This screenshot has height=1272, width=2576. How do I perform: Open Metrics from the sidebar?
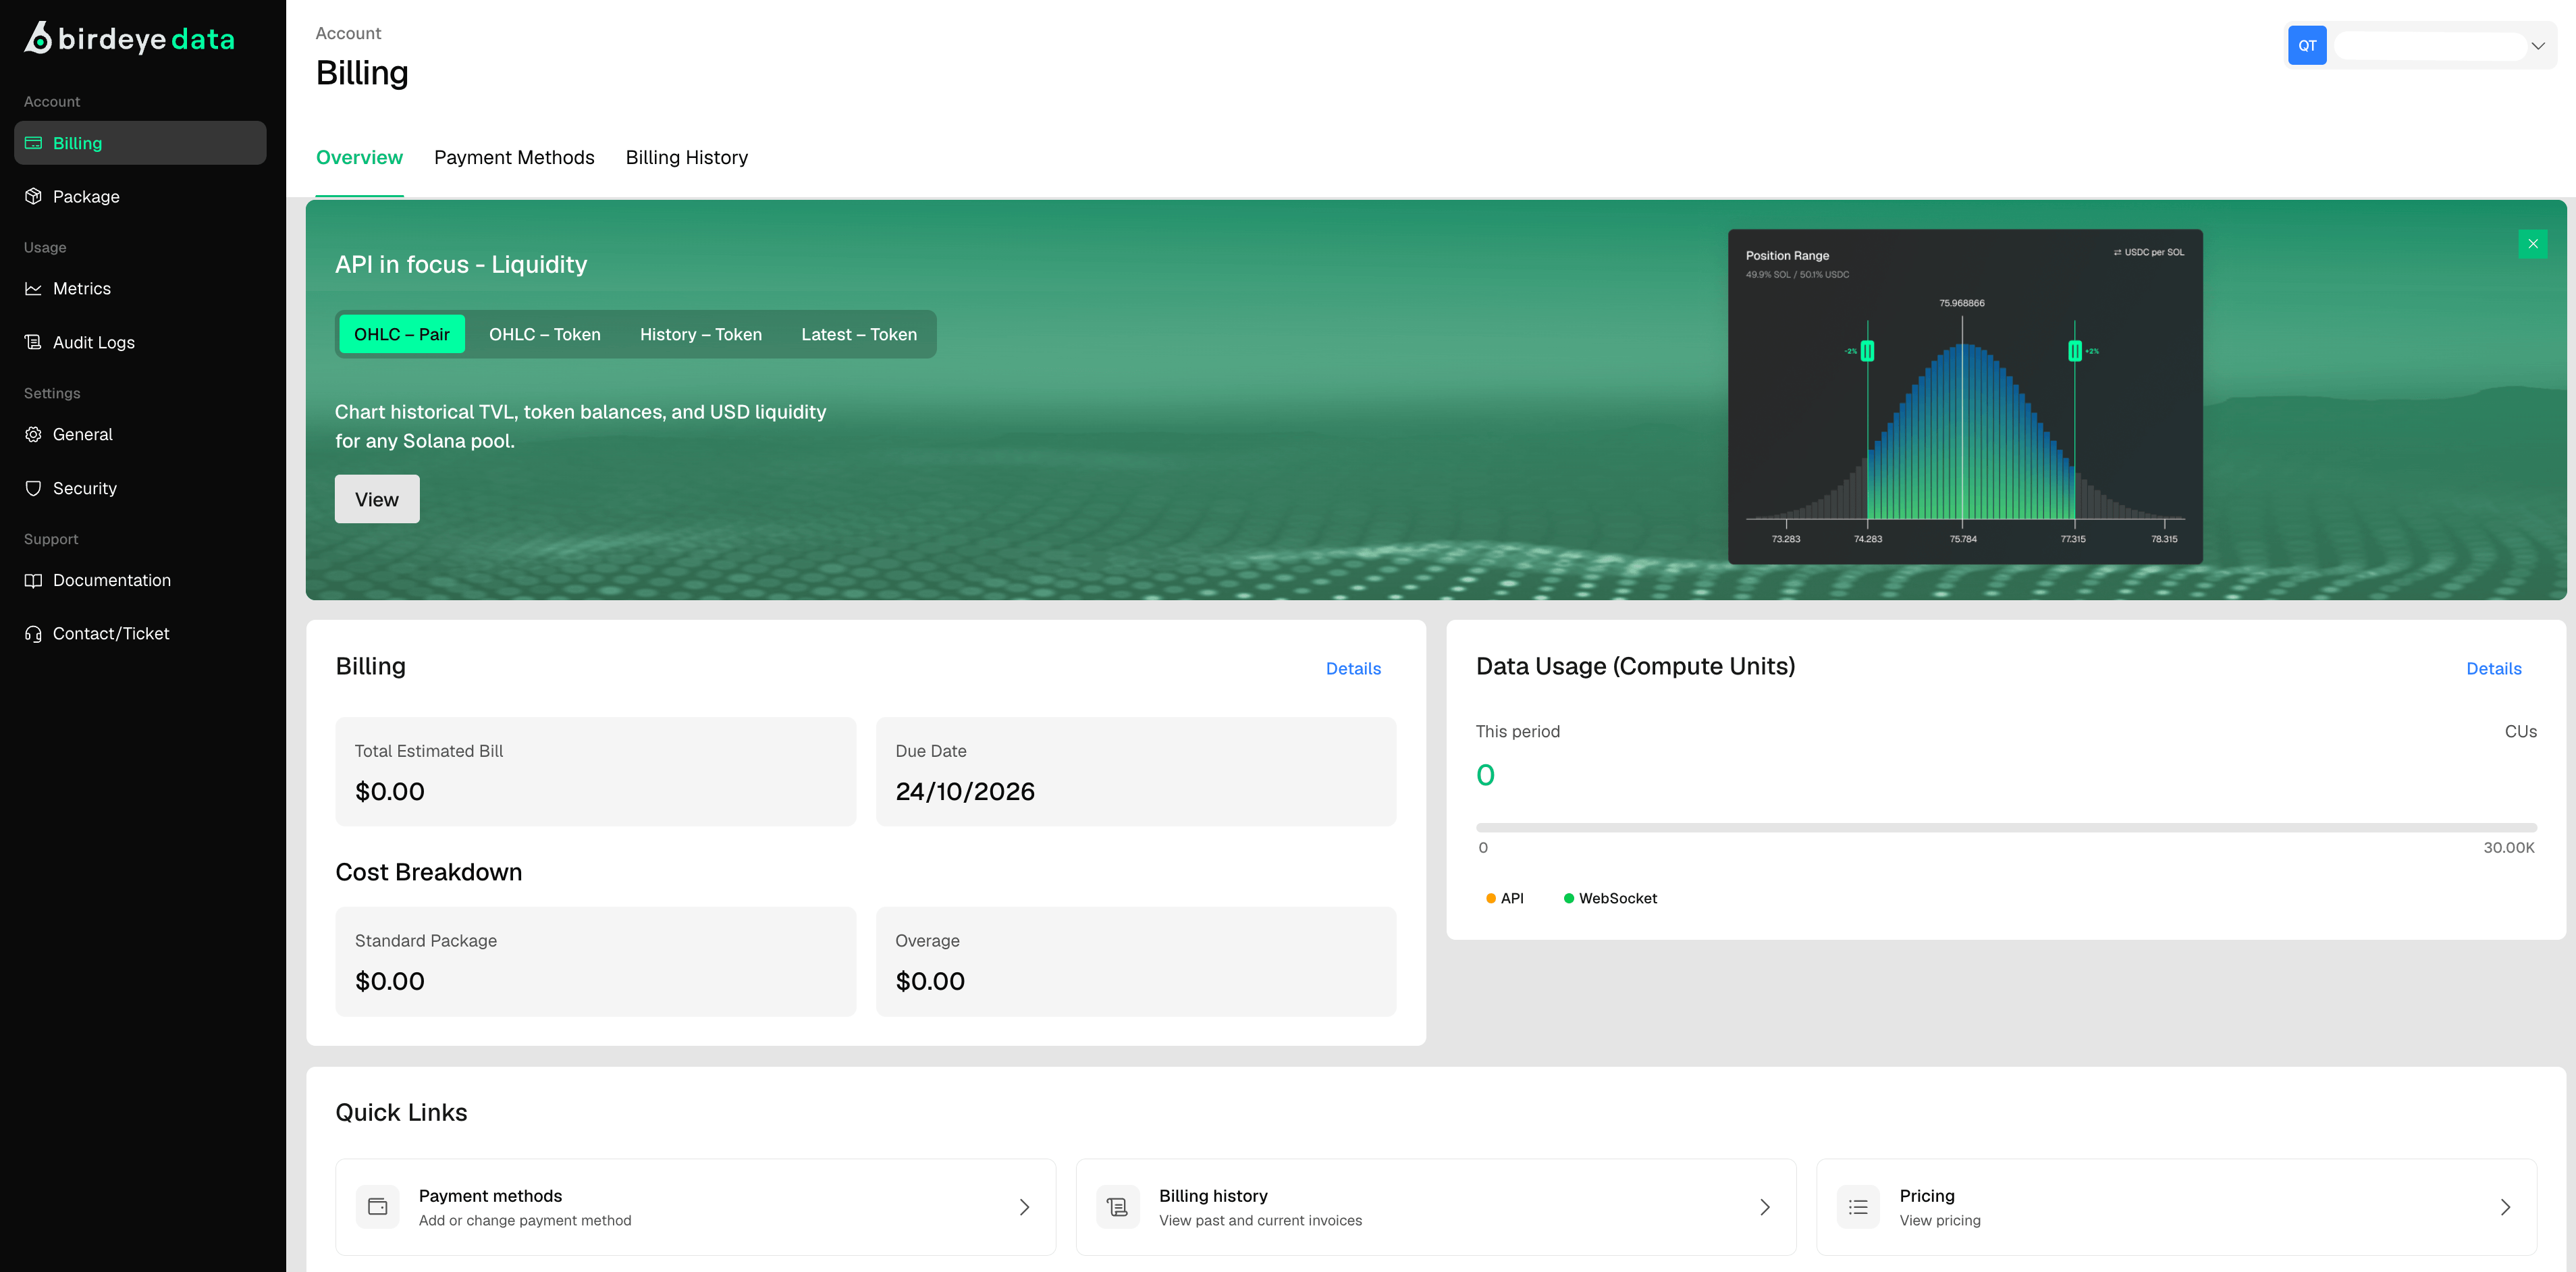(x=140, y=289)
